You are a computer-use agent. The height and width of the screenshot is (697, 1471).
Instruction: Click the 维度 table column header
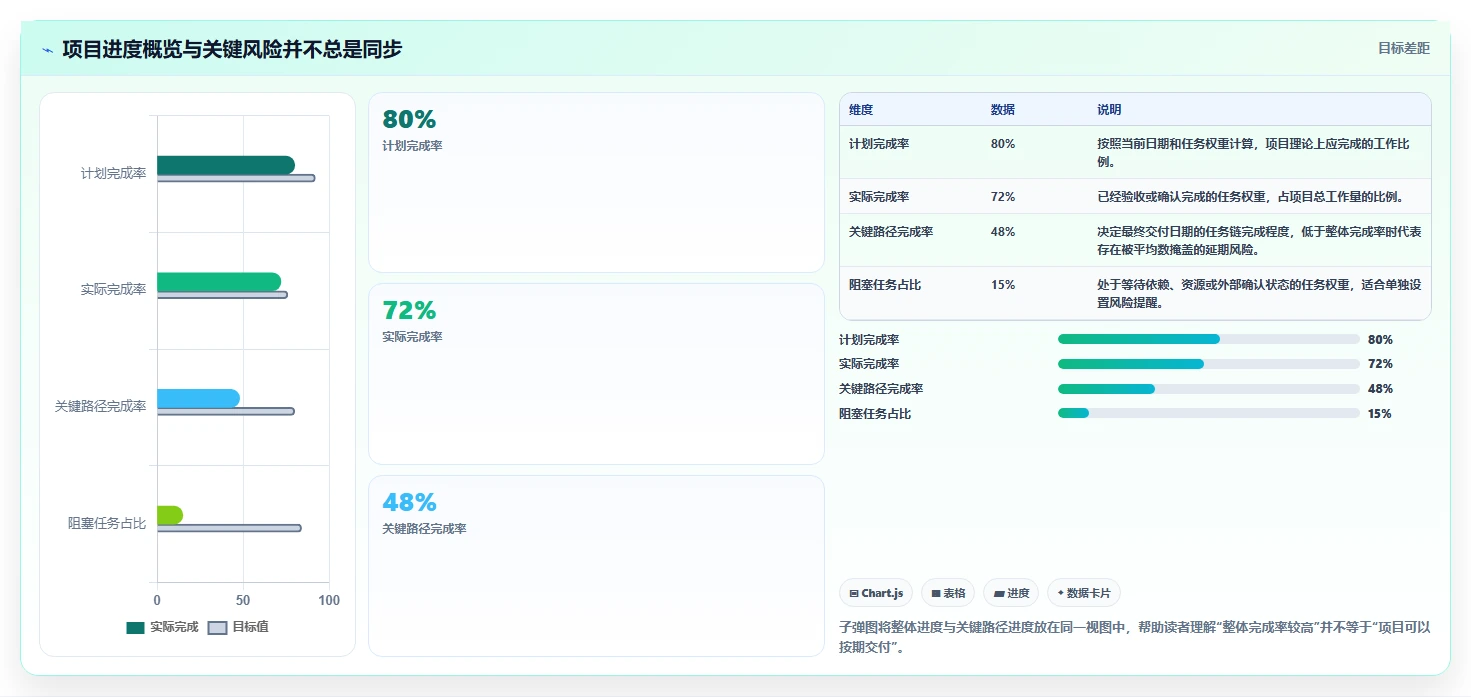[x=861, y=110]
